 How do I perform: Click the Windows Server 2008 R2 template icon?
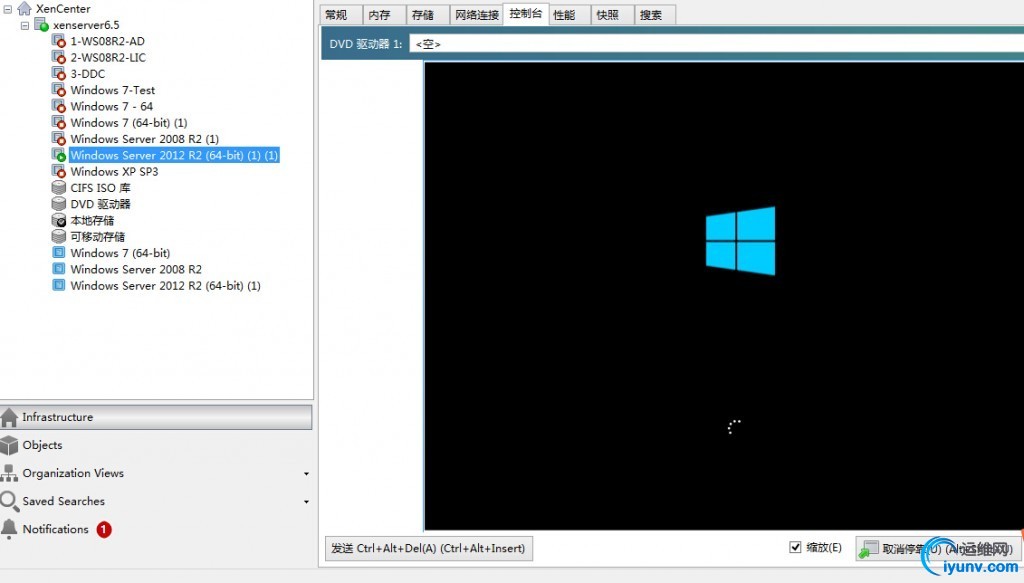[59, 269]
